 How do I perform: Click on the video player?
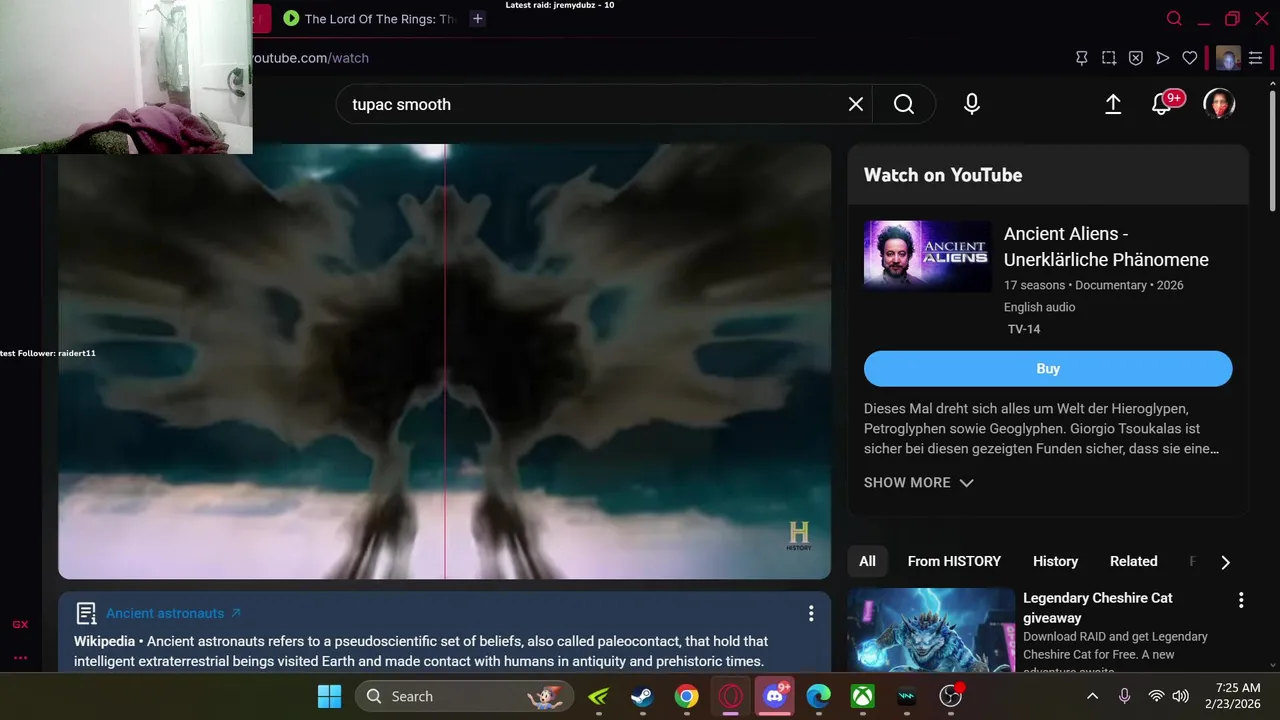click(444, 362)
